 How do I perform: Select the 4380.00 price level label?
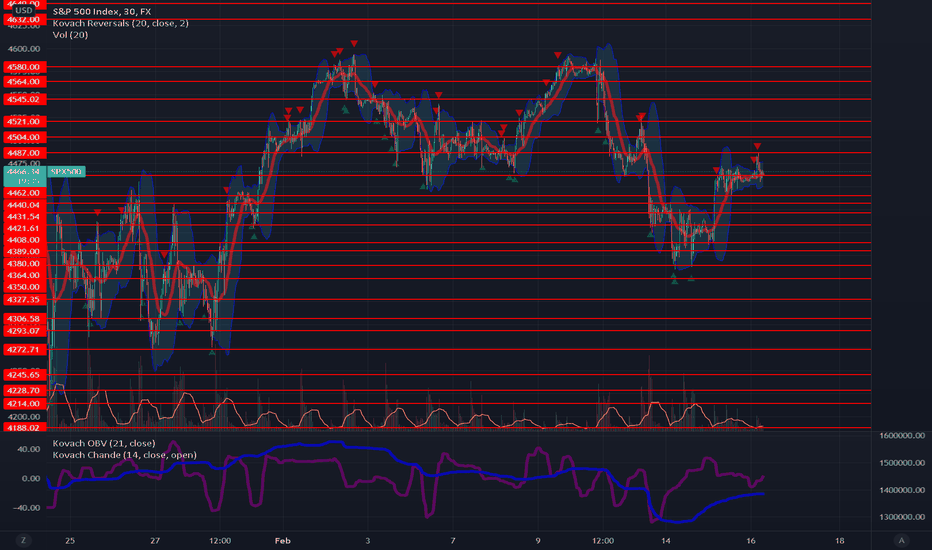pyautogui.click(x=24, y=263)
